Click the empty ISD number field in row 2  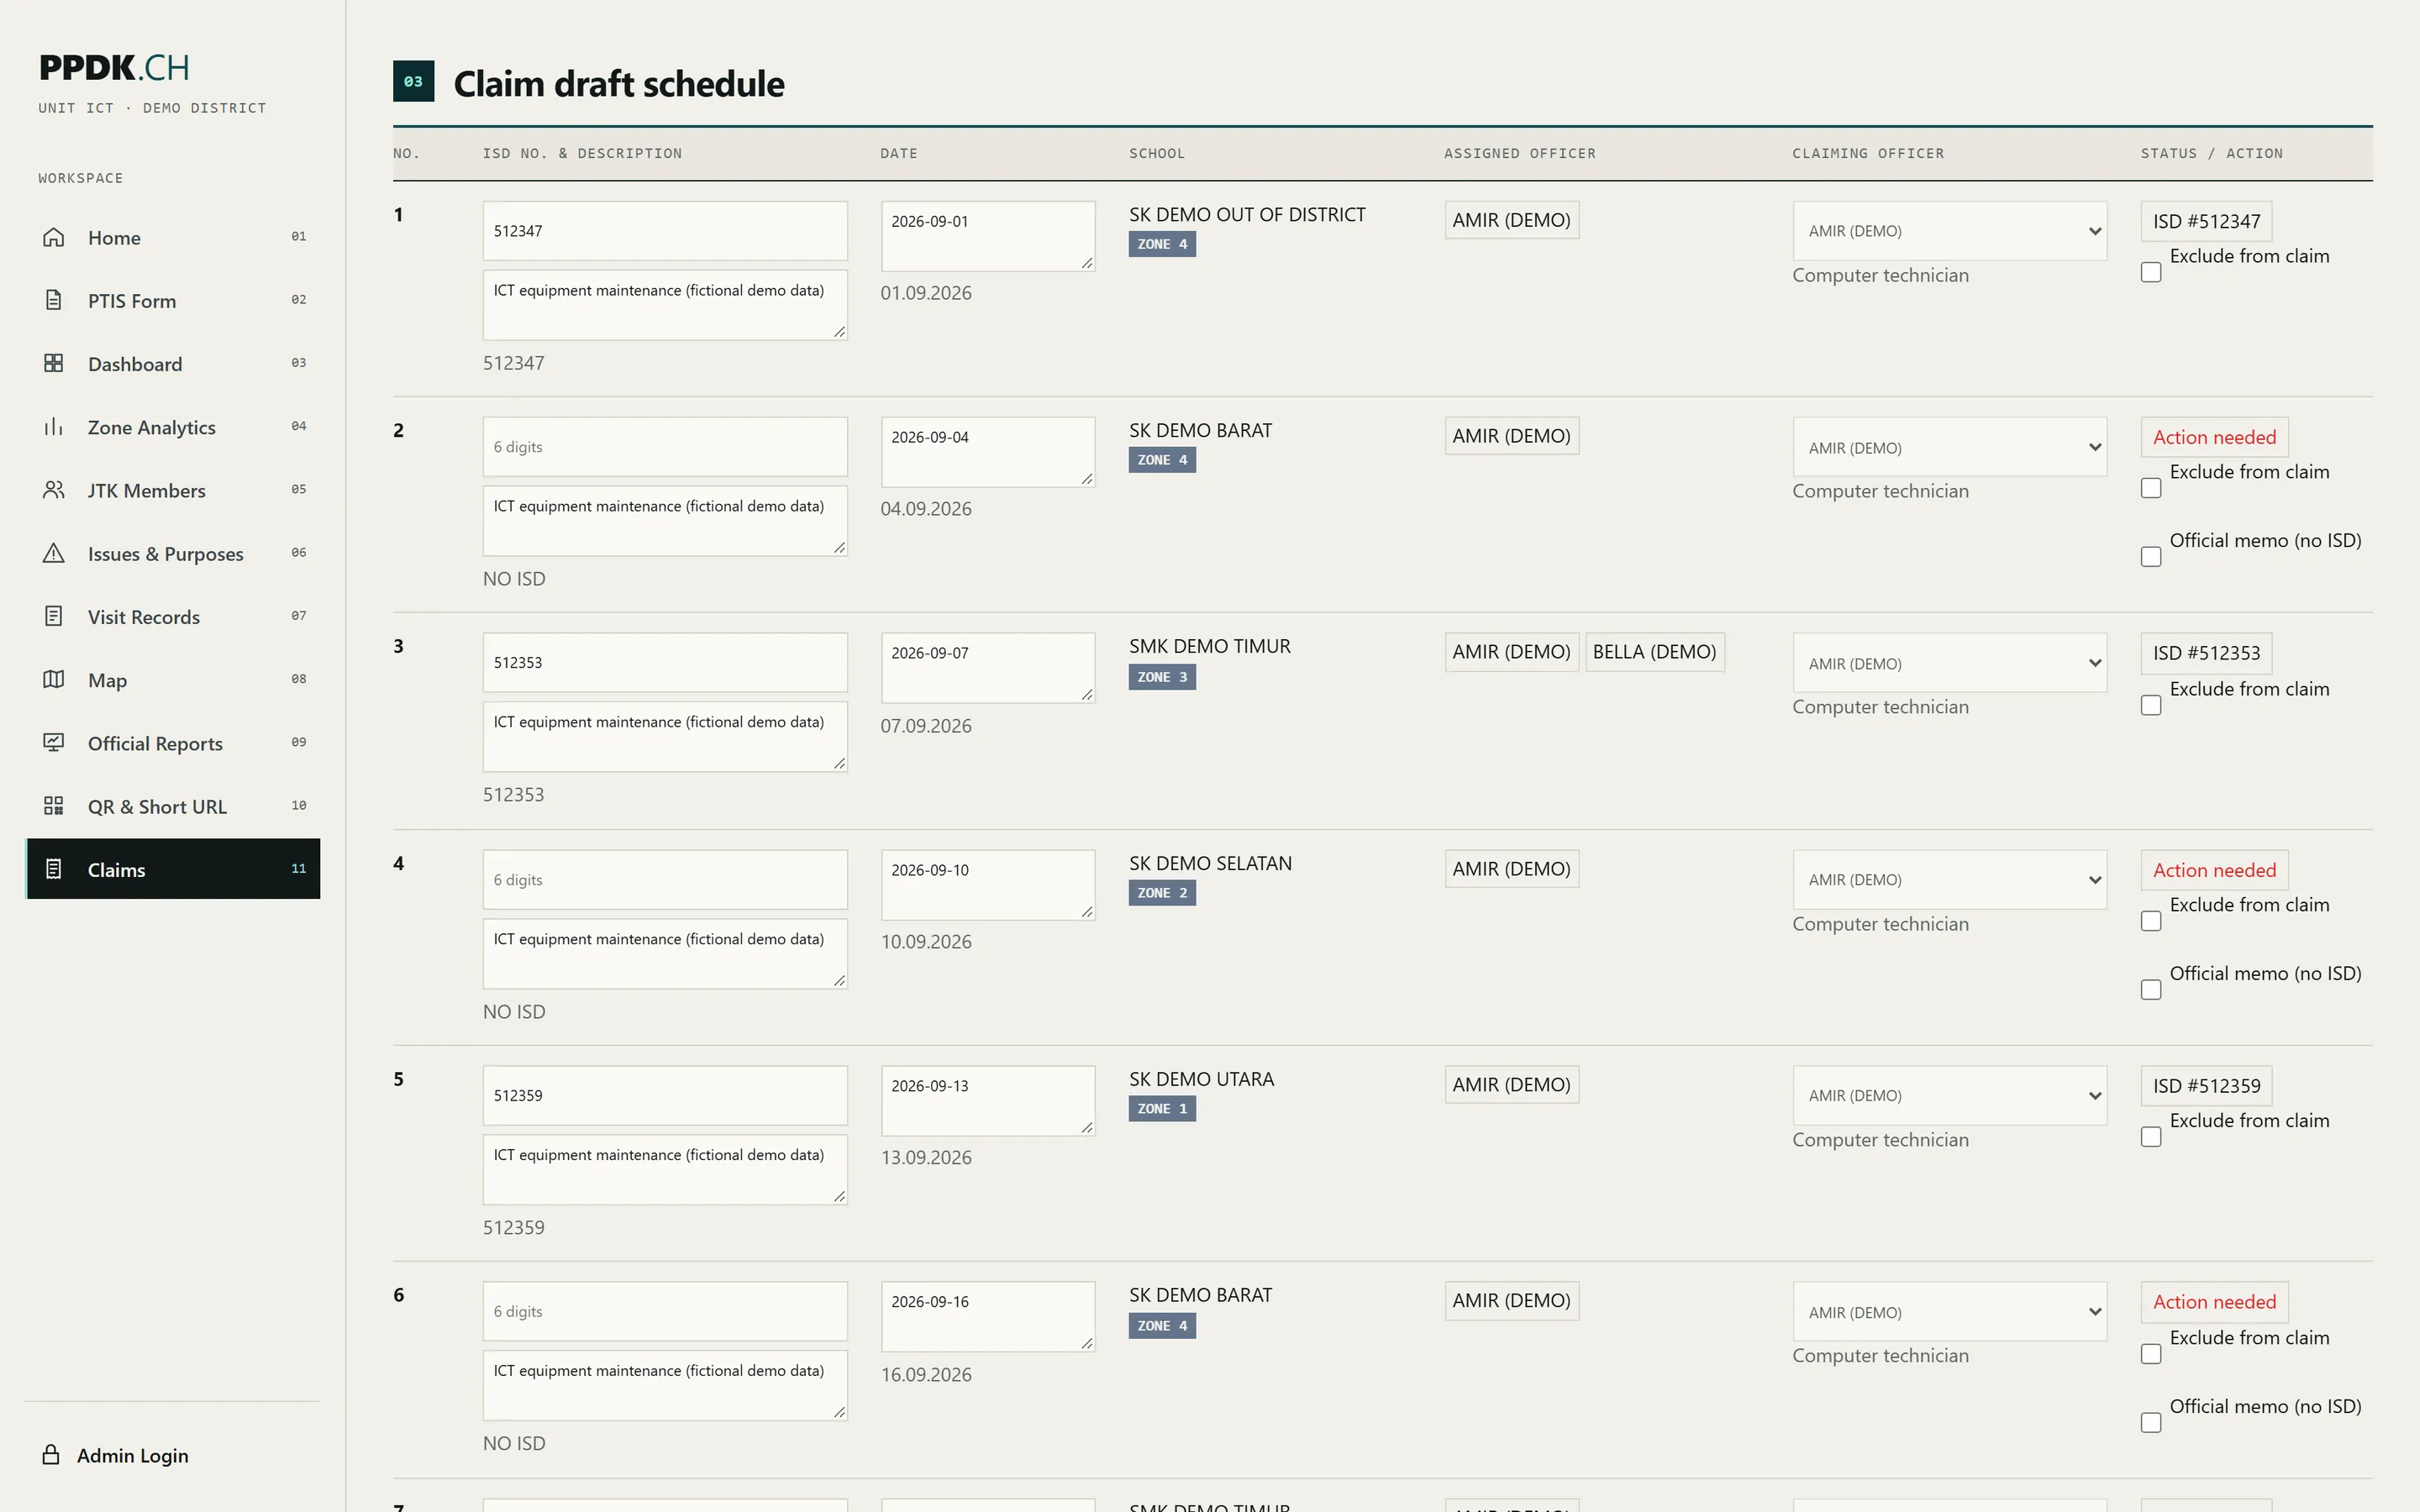(665, 447)
